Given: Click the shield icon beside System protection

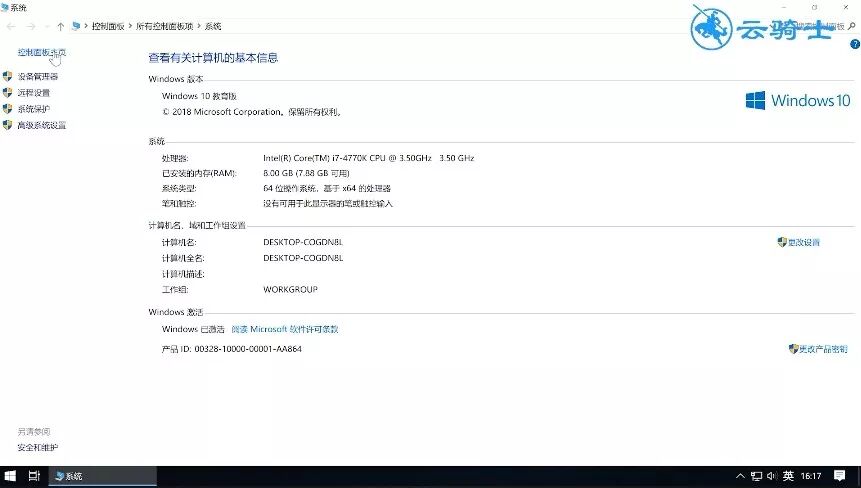Looking at the screenshot, I should pos(7,109).
